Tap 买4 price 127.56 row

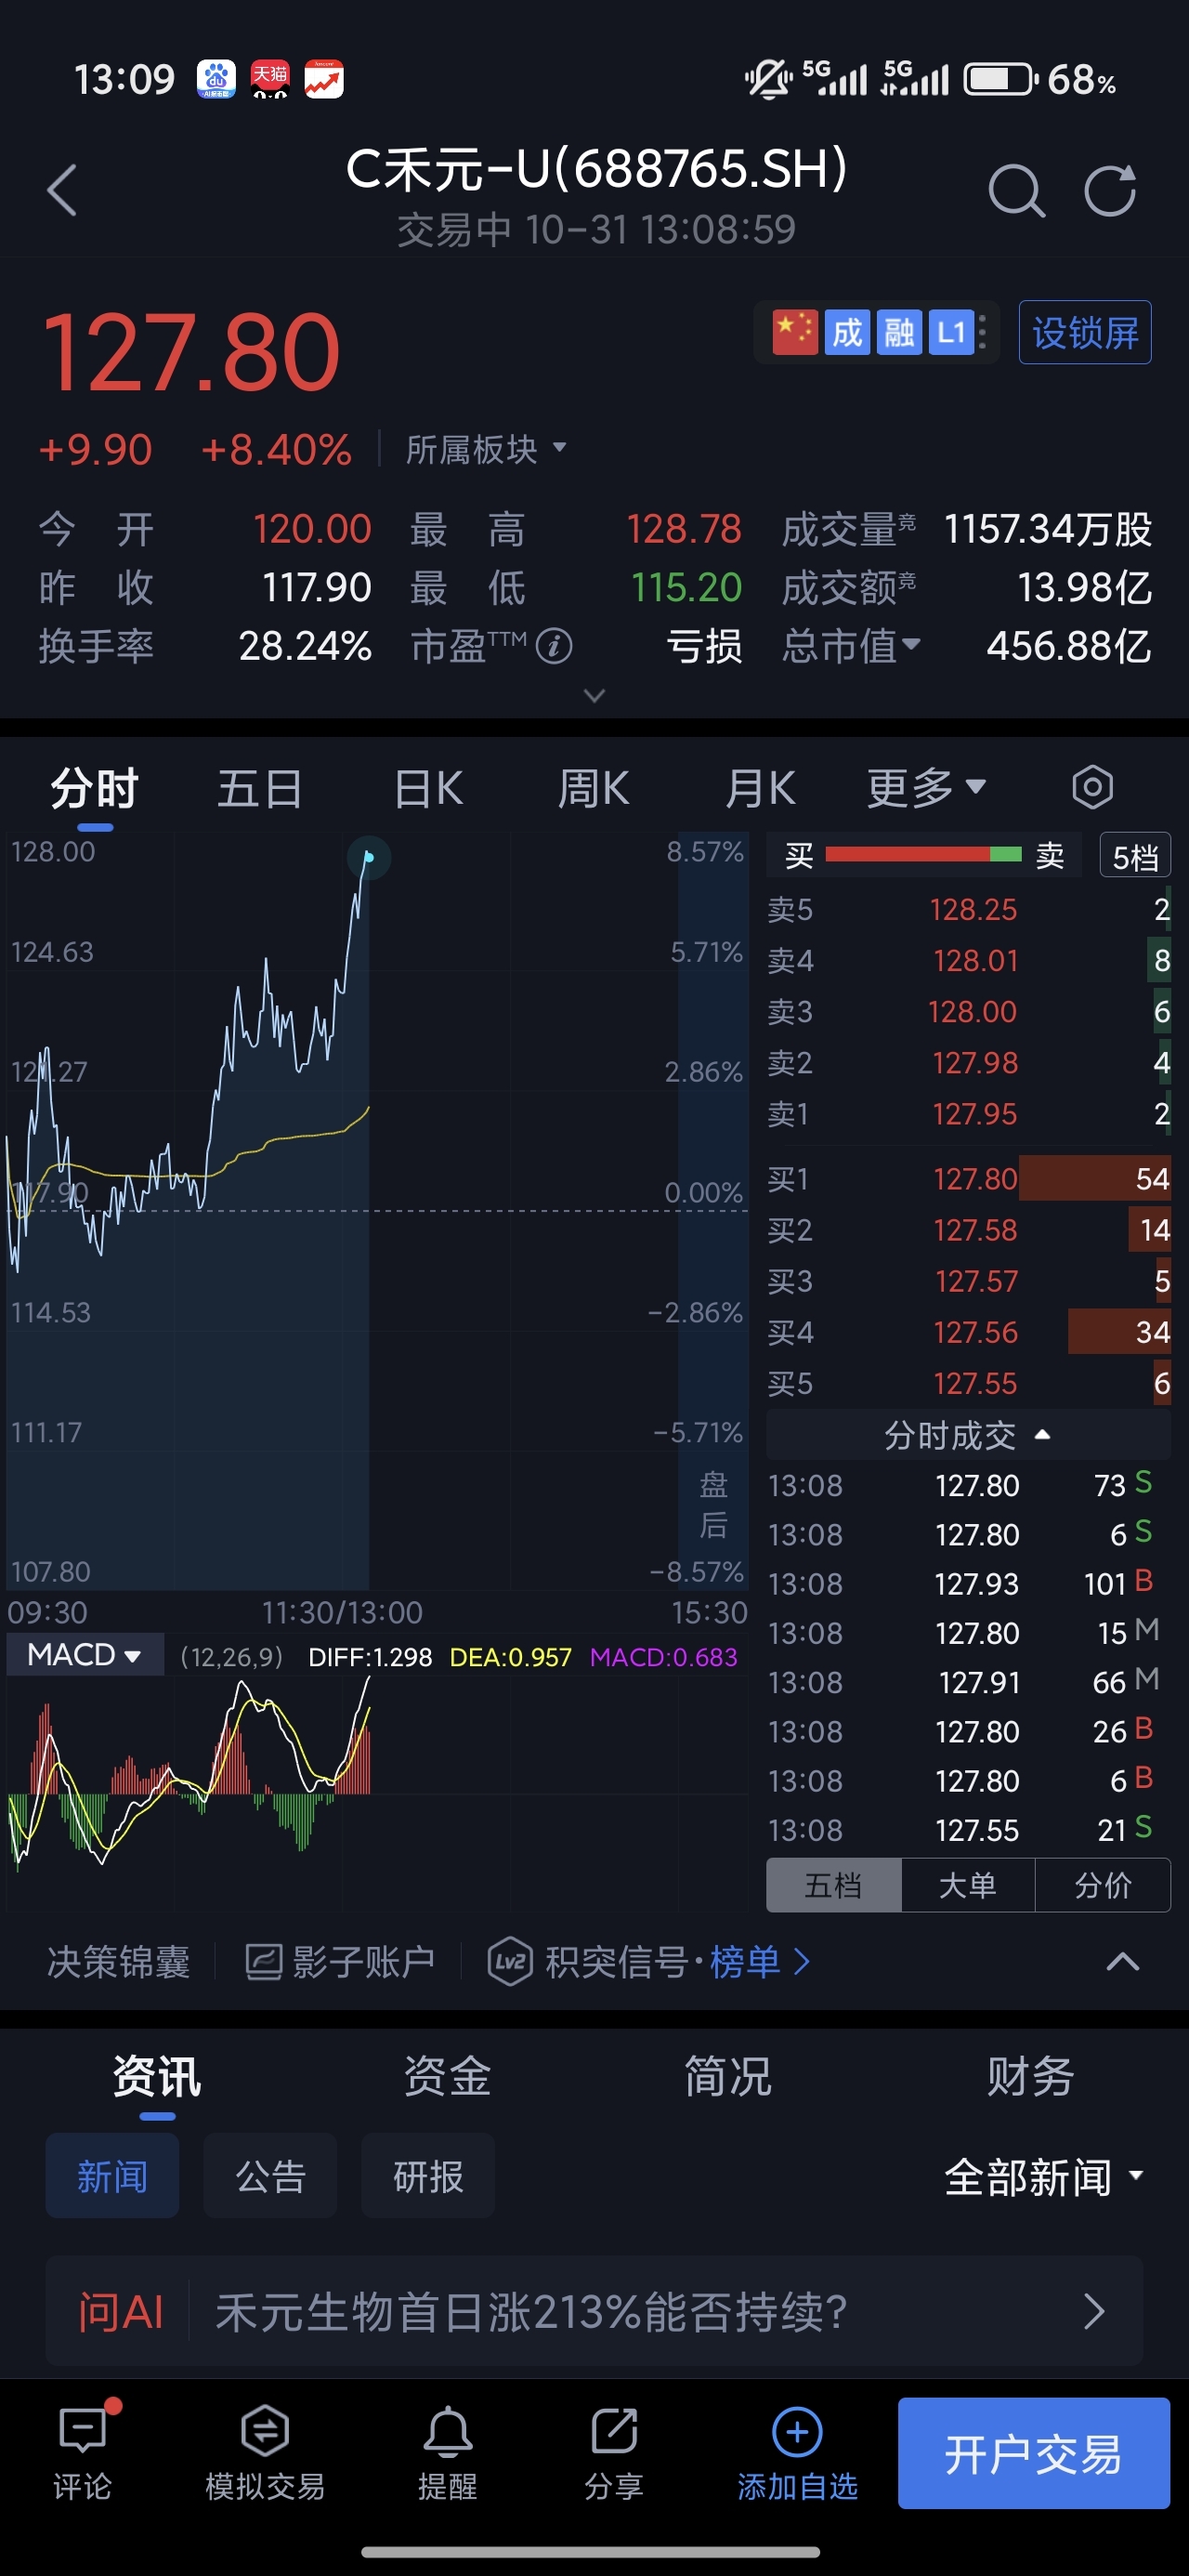(x=968, y=1332)
